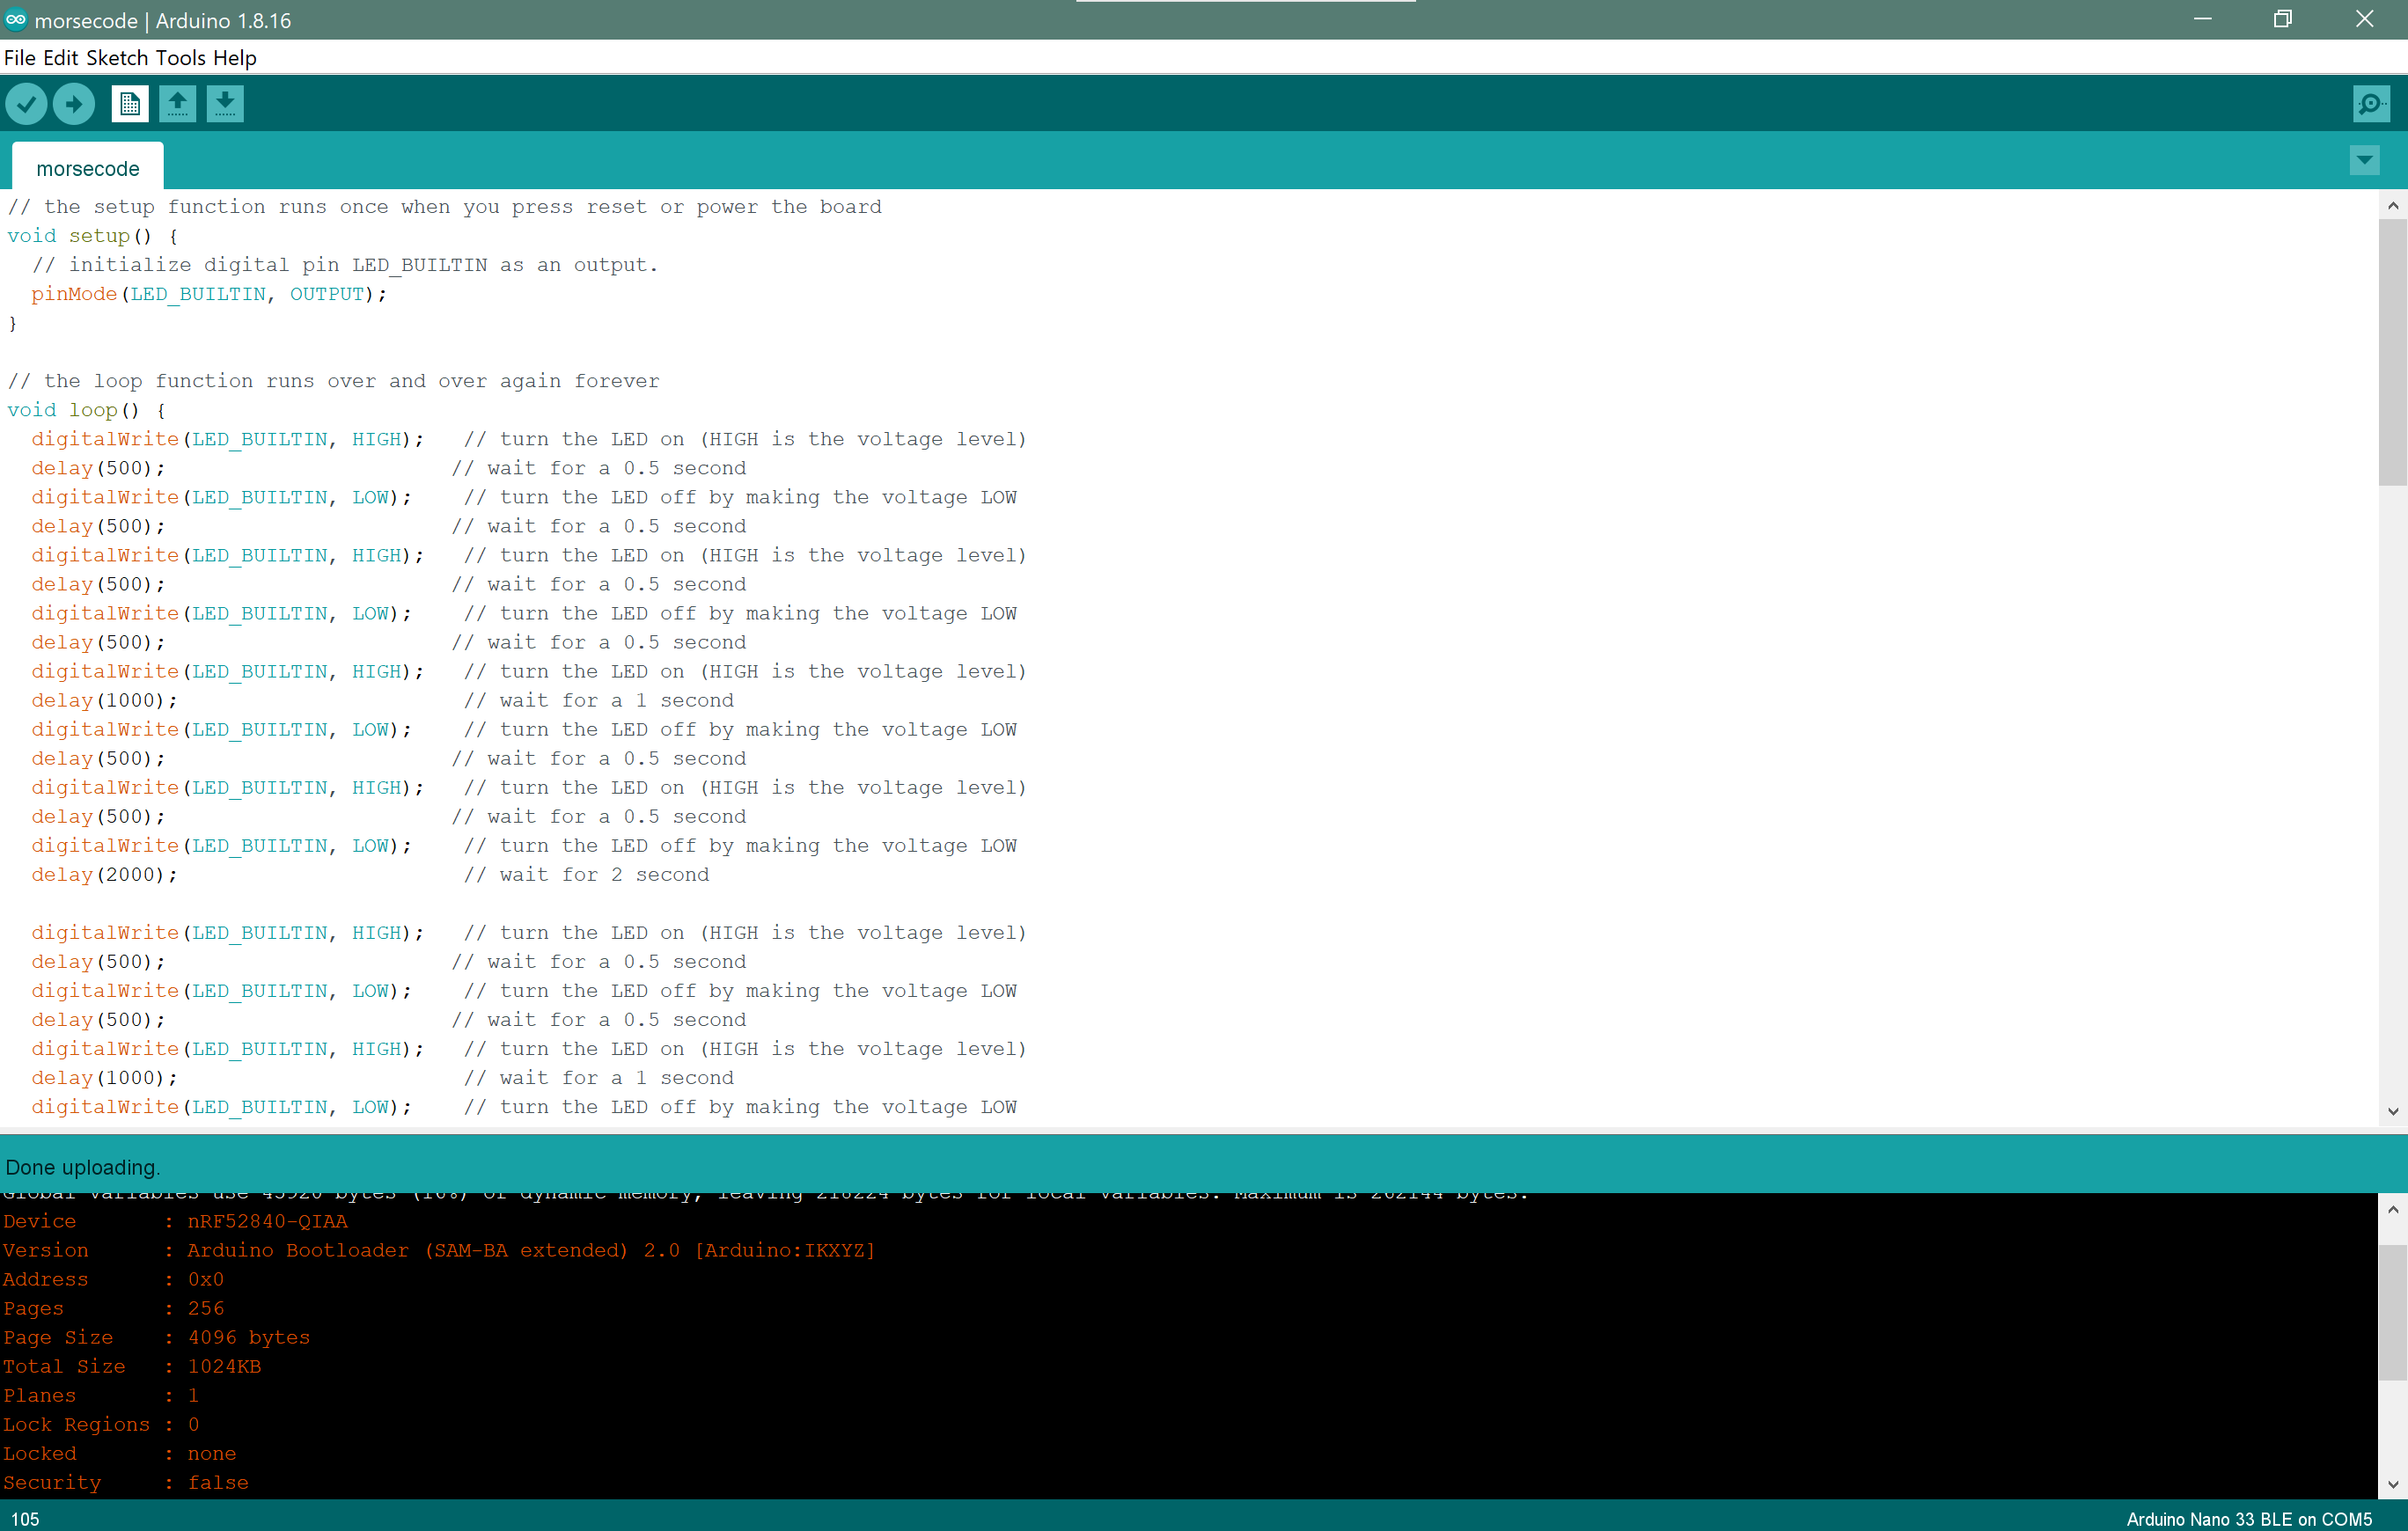Close the Arduino window
This screenshot has height=1531, width=2408.
tap(2365, 19)
